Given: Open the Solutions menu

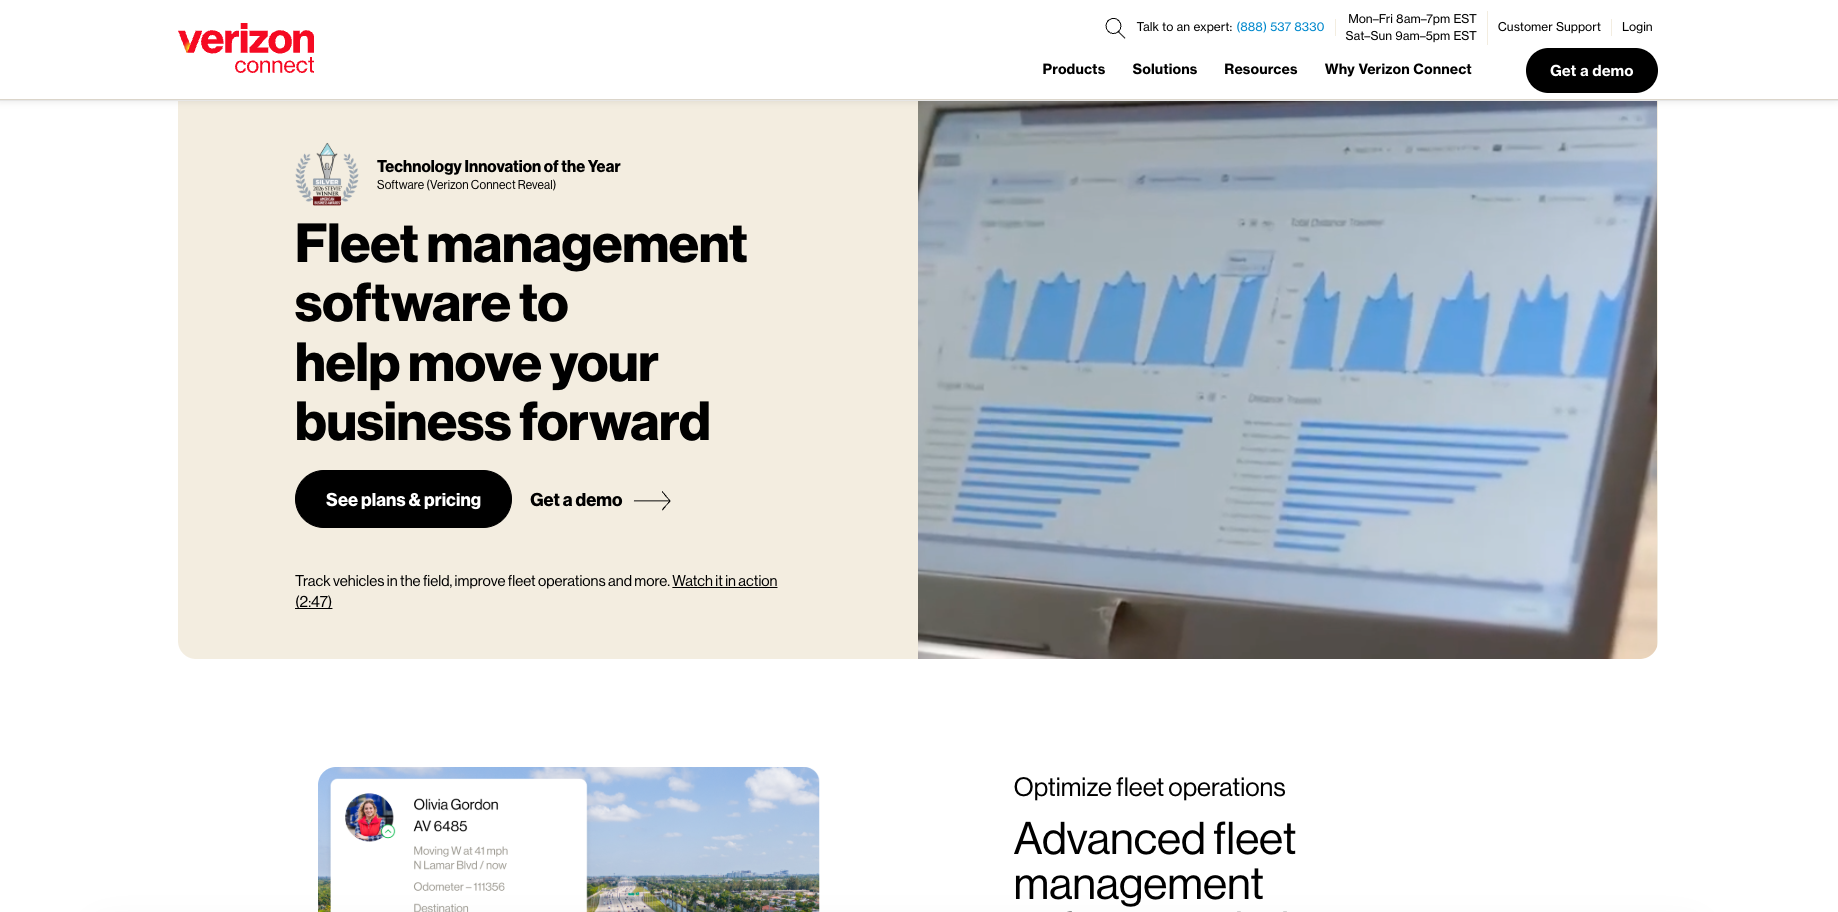Looking at the screenshot, I should click(1164, 69).
